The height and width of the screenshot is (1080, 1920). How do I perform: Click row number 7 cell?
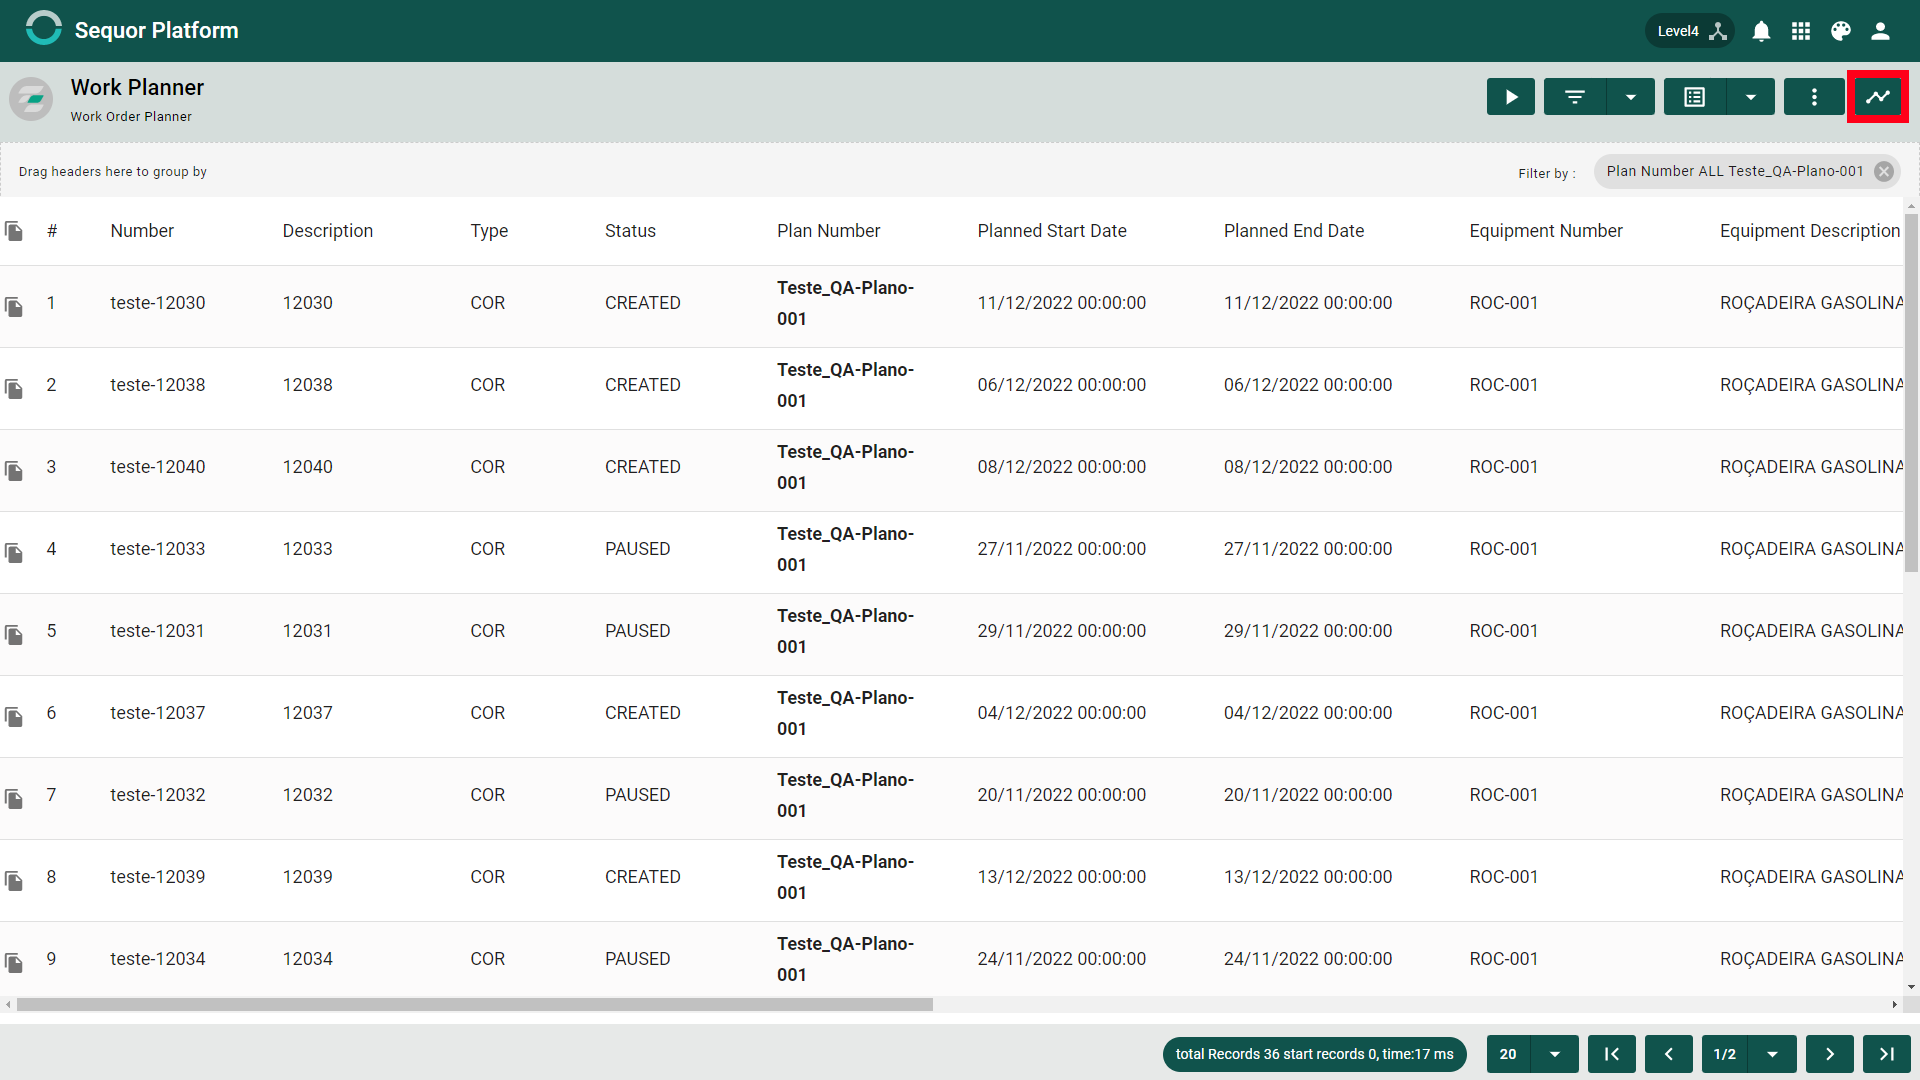pos(51,795)
